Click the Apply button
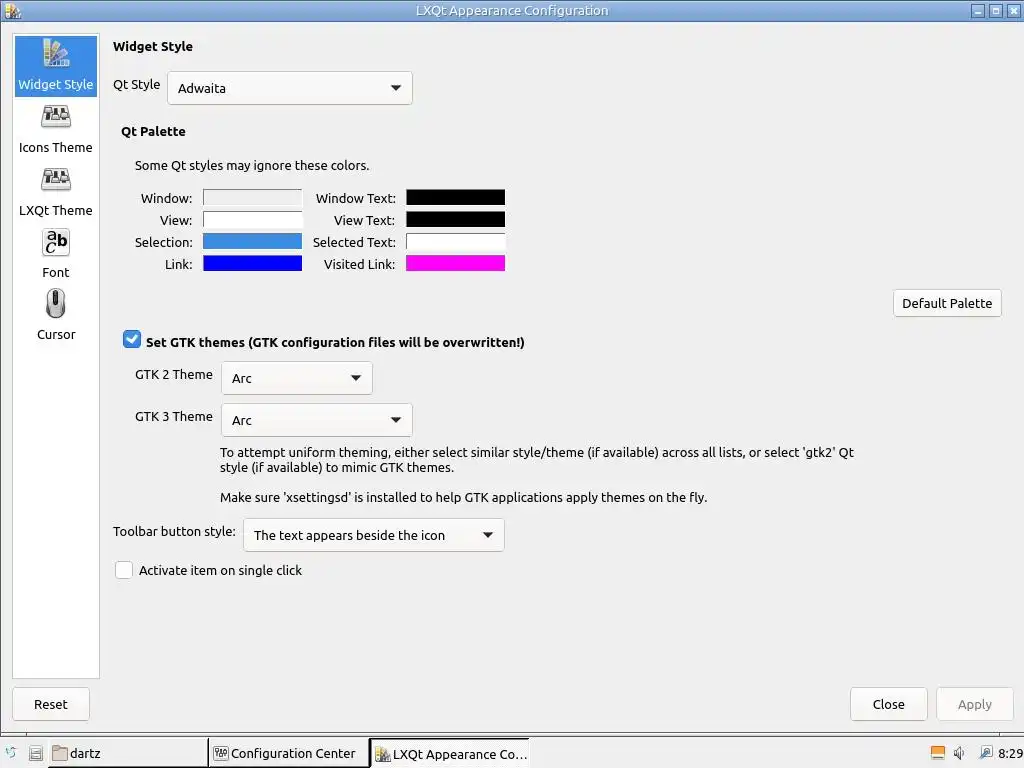Viewport: 1024px width, 768px height. click(974, 704)
